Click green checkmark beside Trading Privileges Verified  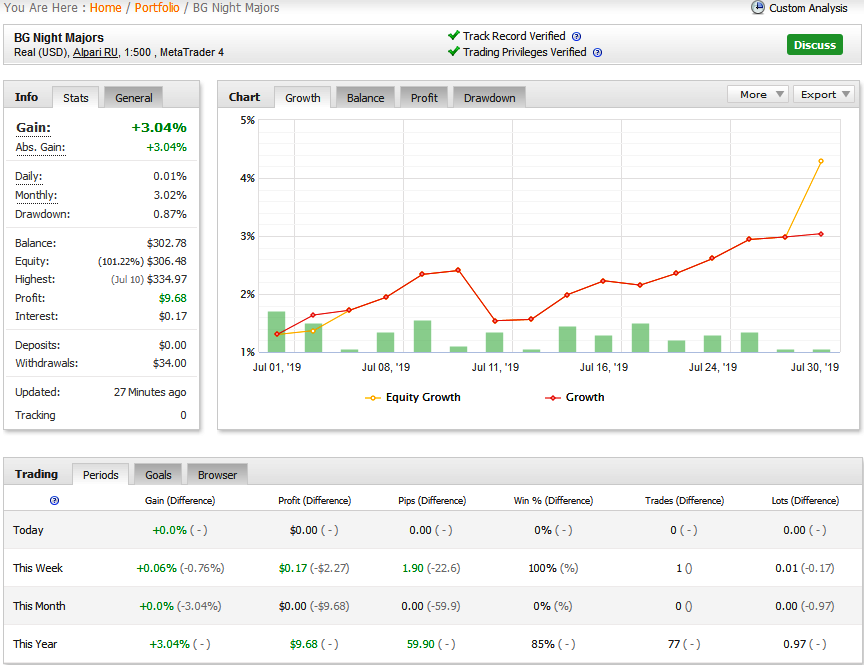coord(453,51)
